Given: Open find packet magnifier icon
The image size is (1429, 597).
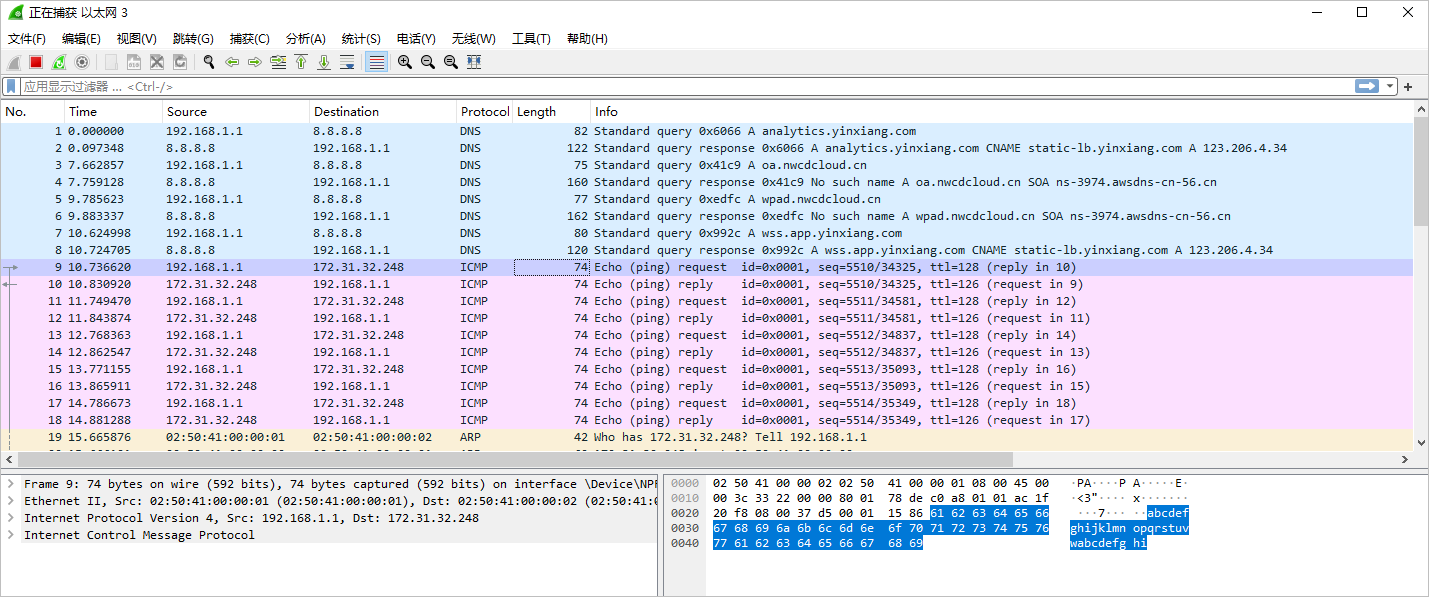Looking at the screenshot, I should point(209,62).
